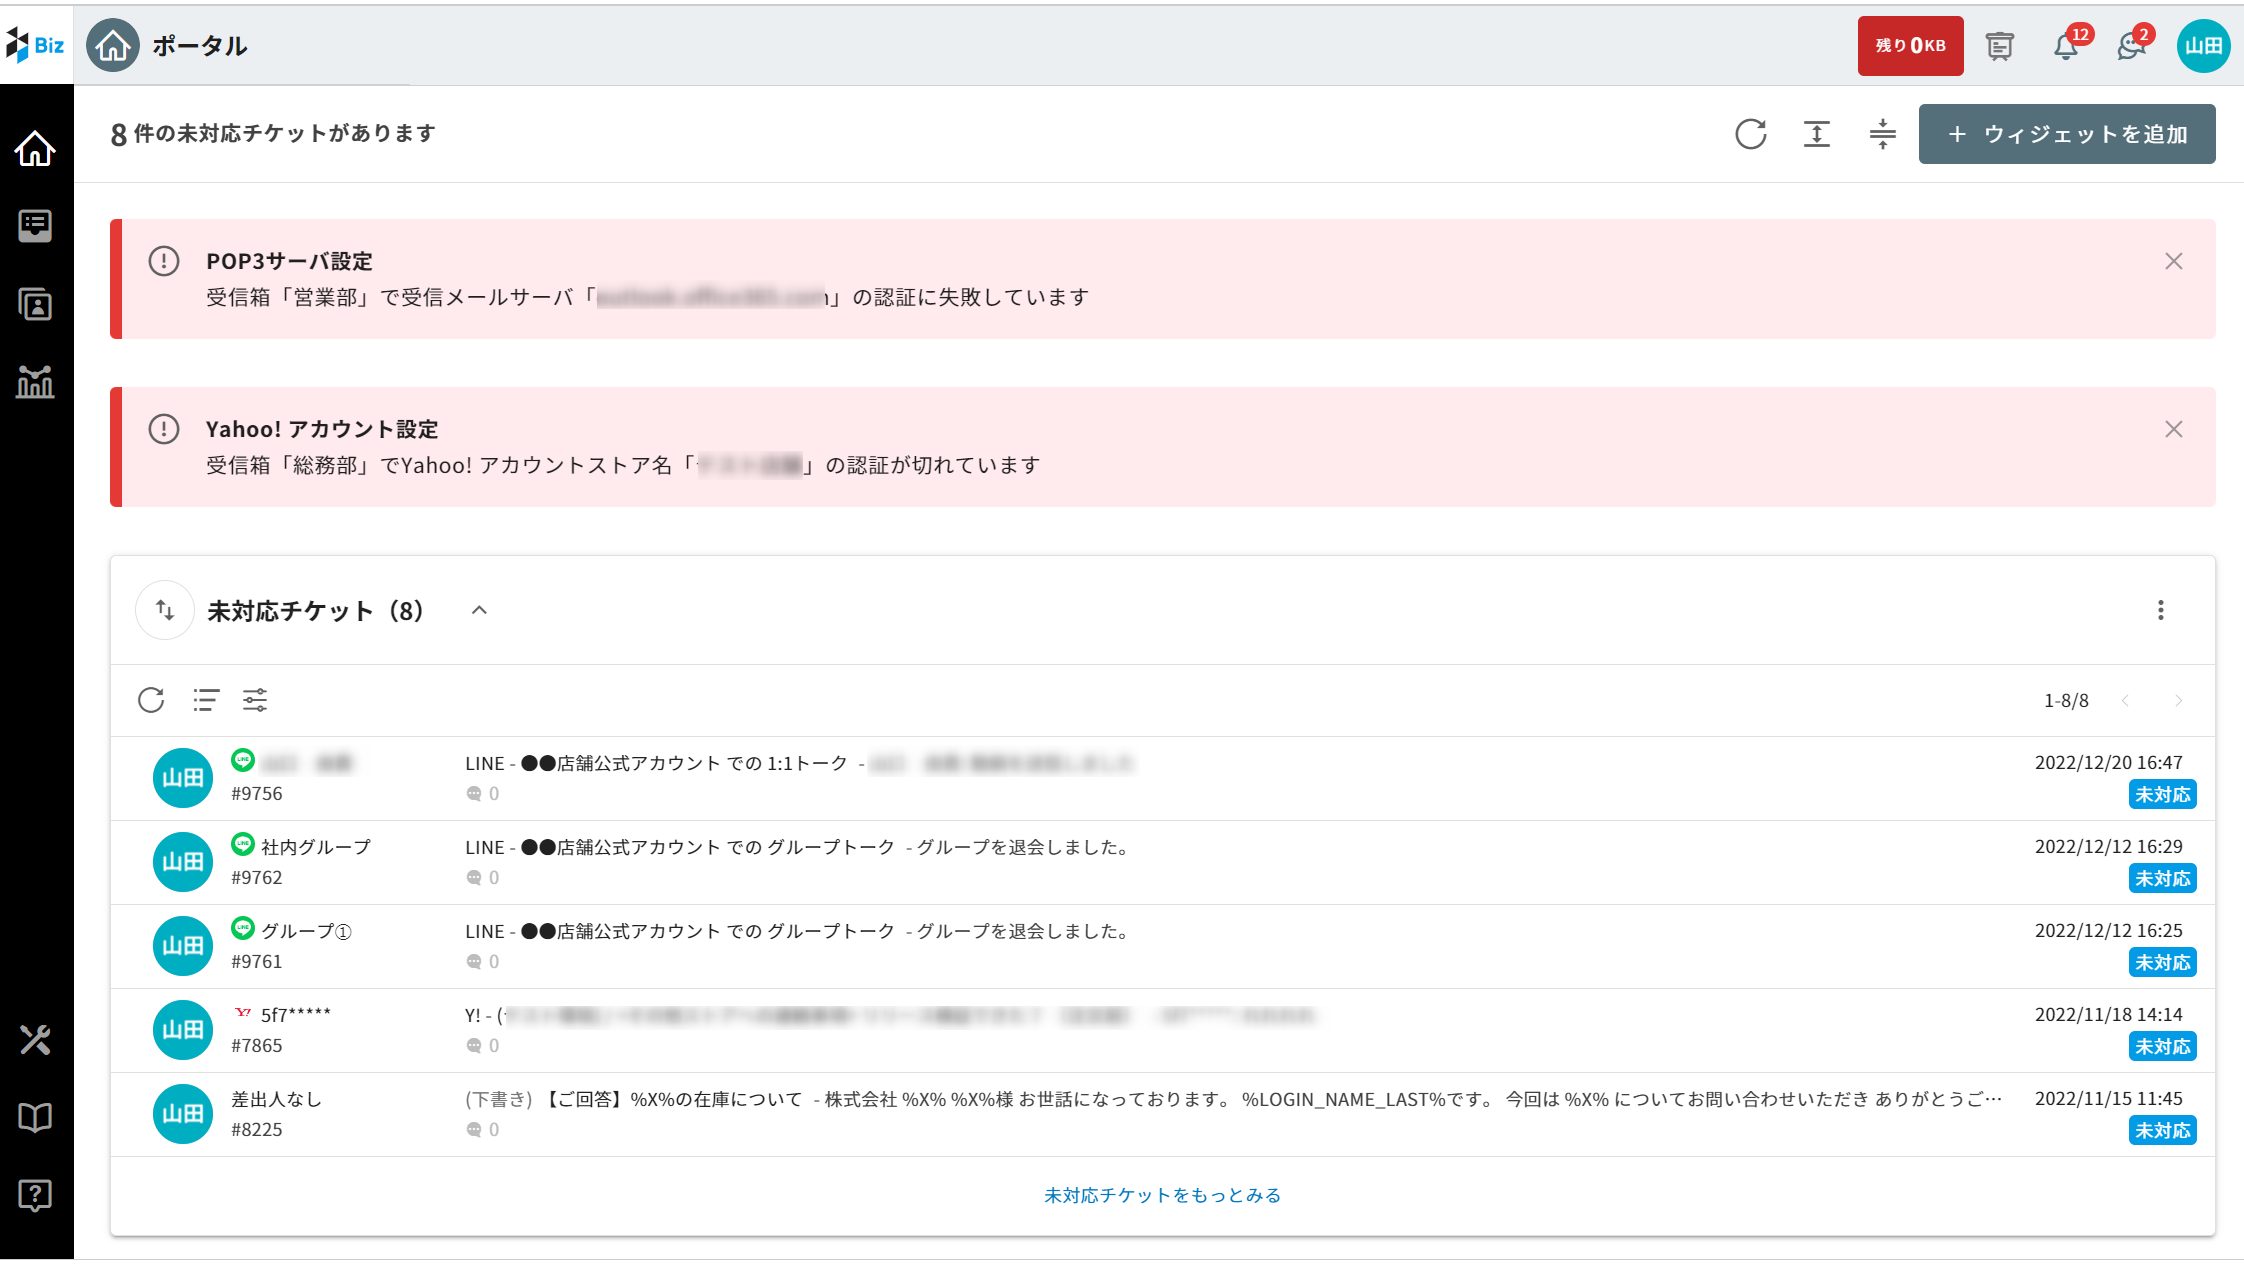2244x1265 pixels.
Task: Refresh the portal with top reload icon
Action: [1750, 134]
